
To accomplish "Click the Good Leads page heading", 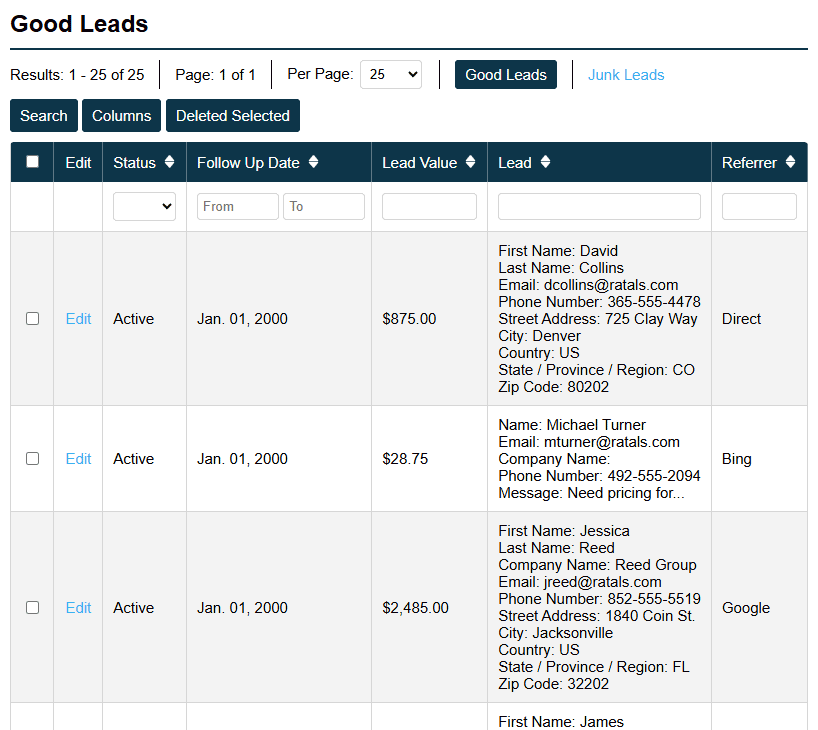I will point(79,24).
